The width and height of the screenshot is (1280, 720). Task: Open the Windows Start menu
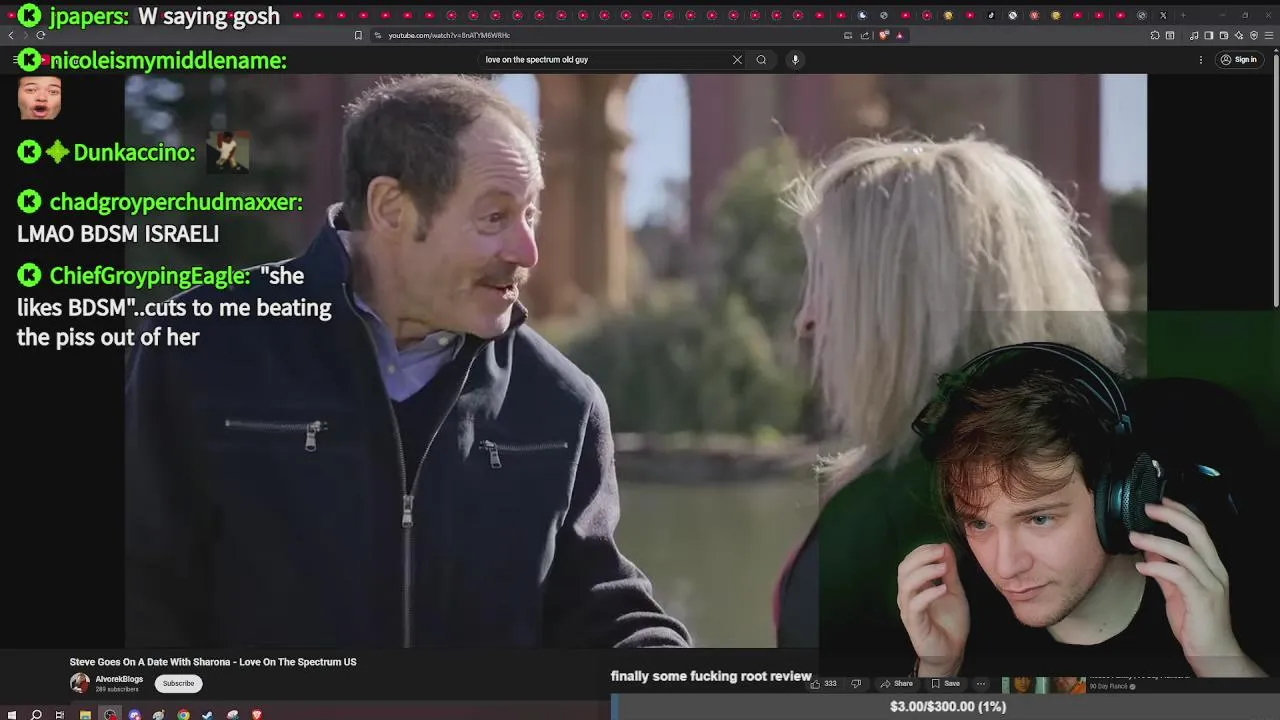[12, 714]
